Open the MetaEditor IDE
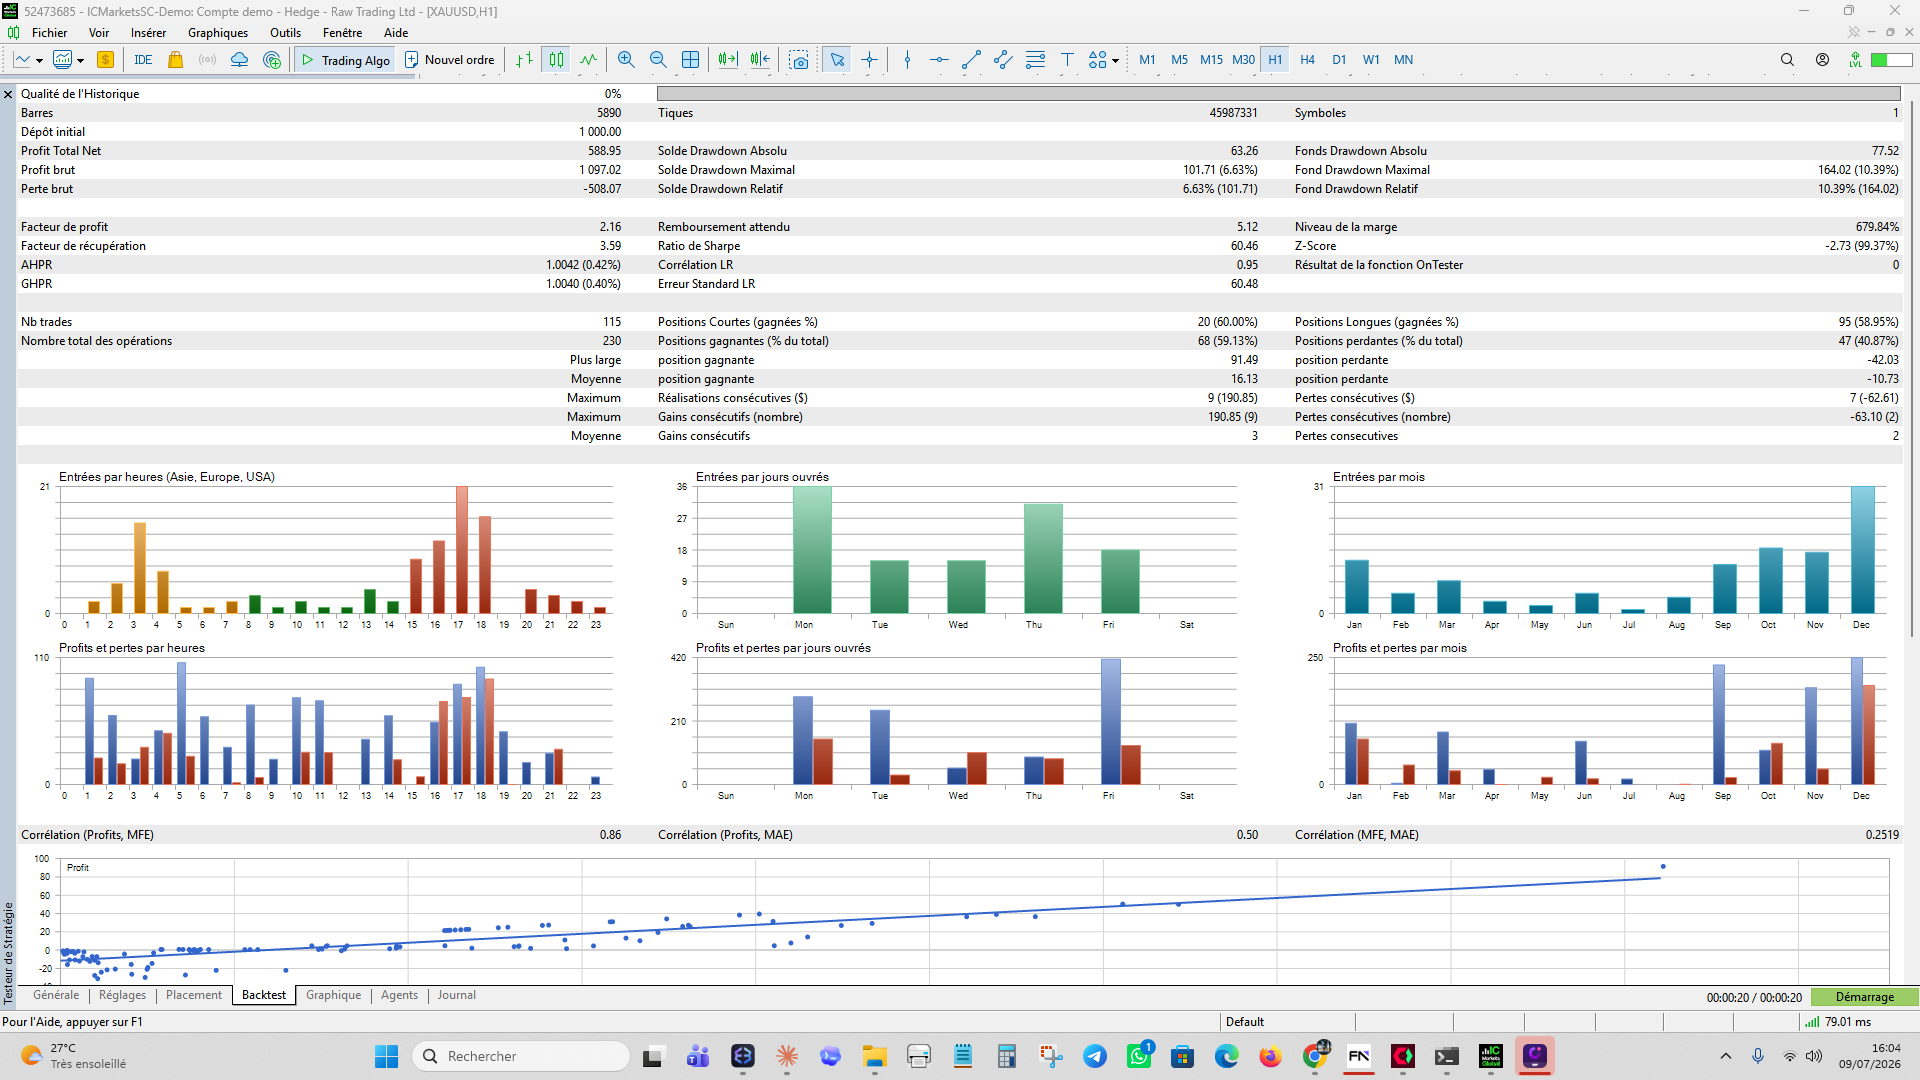Image resolution: width=1920 pixels, height=1080 pixels. pos(143,60)
